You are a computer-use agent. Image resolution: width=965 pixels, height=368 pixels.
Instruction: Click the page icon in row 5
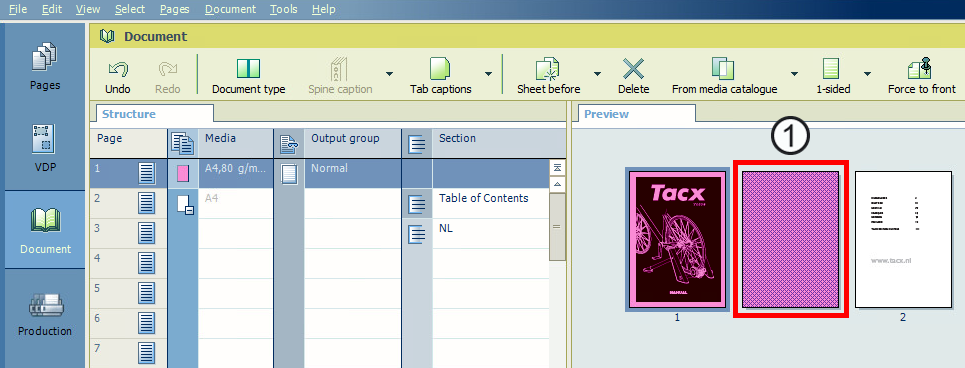pos(147,294)
